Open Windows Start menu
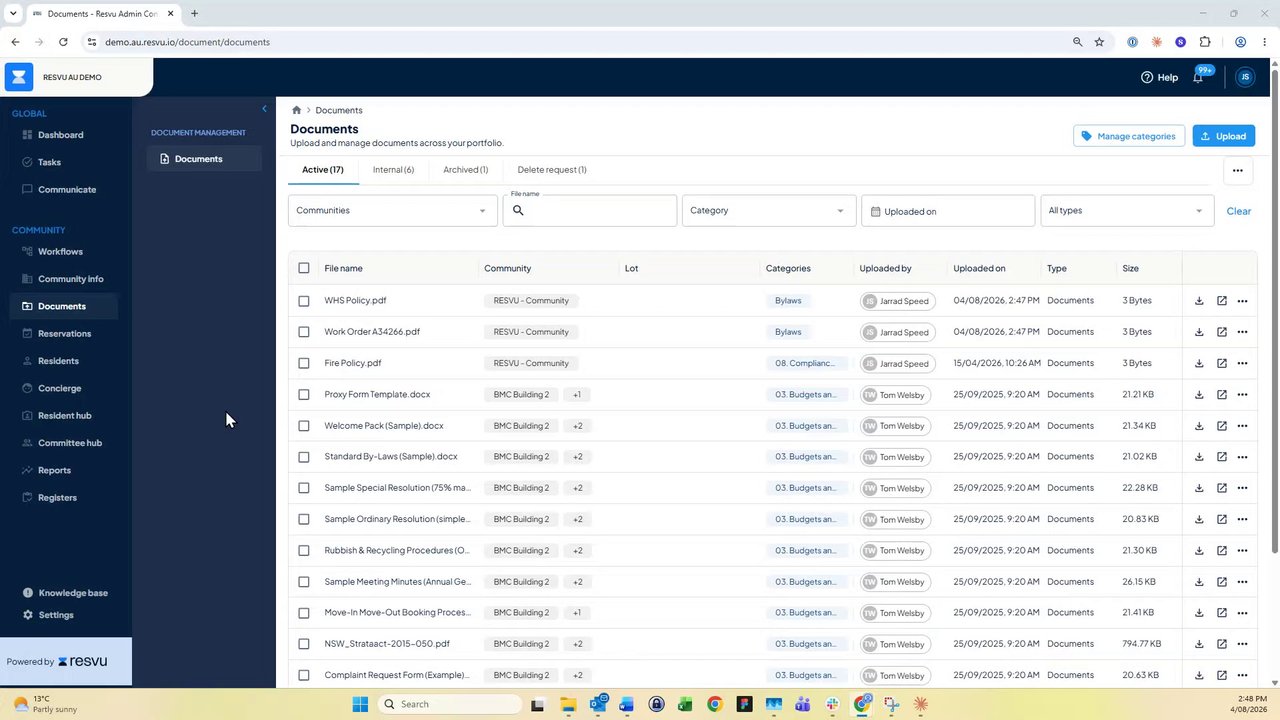 point(360,704)
